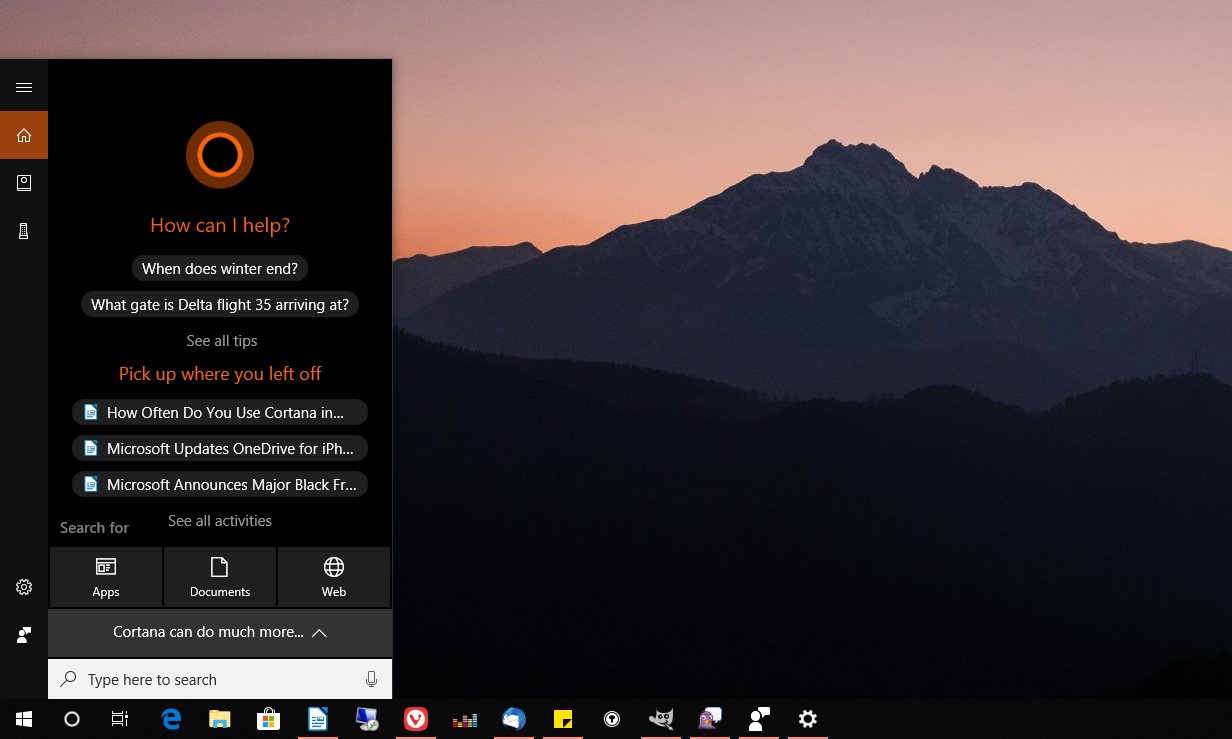Screen dimensions: 1232x739
Task: Launch Microsoft Edge from the taskbar
Action: click(x=170, y=719)
